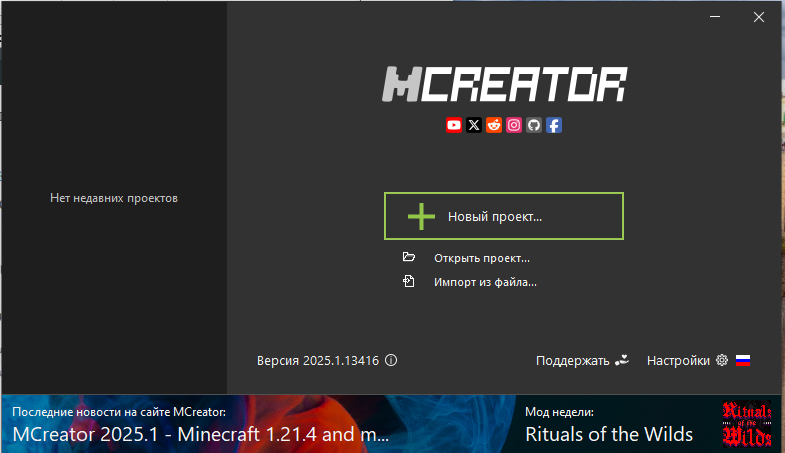The height and width of the screenshot is (453, 785).
Task: Open the X (Twitter) social icon
Action: click(474, 125)
